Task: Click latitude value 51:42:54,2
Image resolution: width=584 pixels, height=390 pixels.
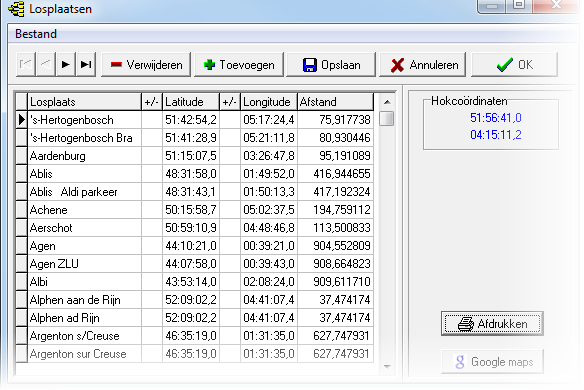Action: point(191,120)
